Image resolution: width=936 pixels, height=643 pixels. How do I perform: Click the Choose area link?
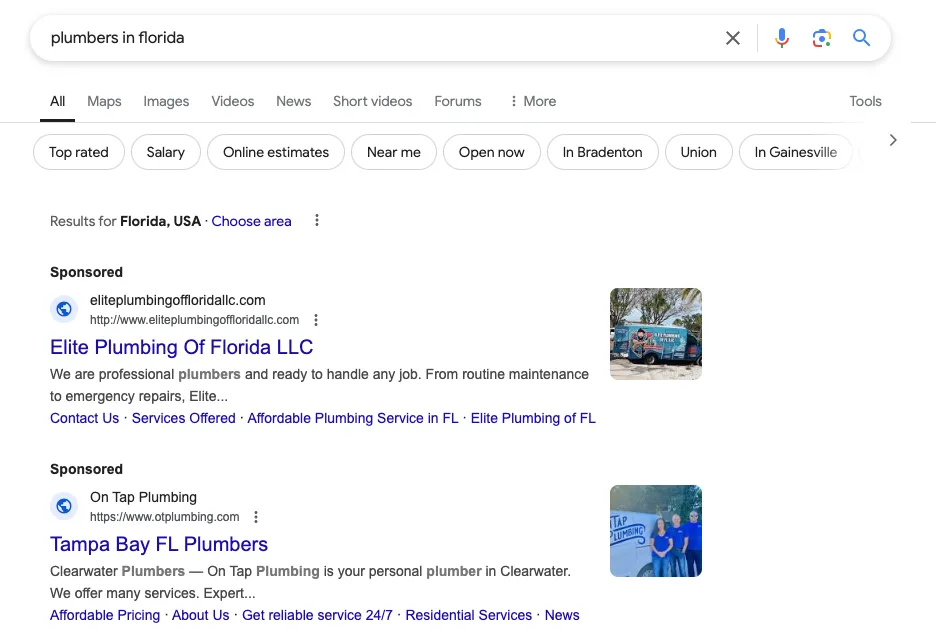point(251,221)
